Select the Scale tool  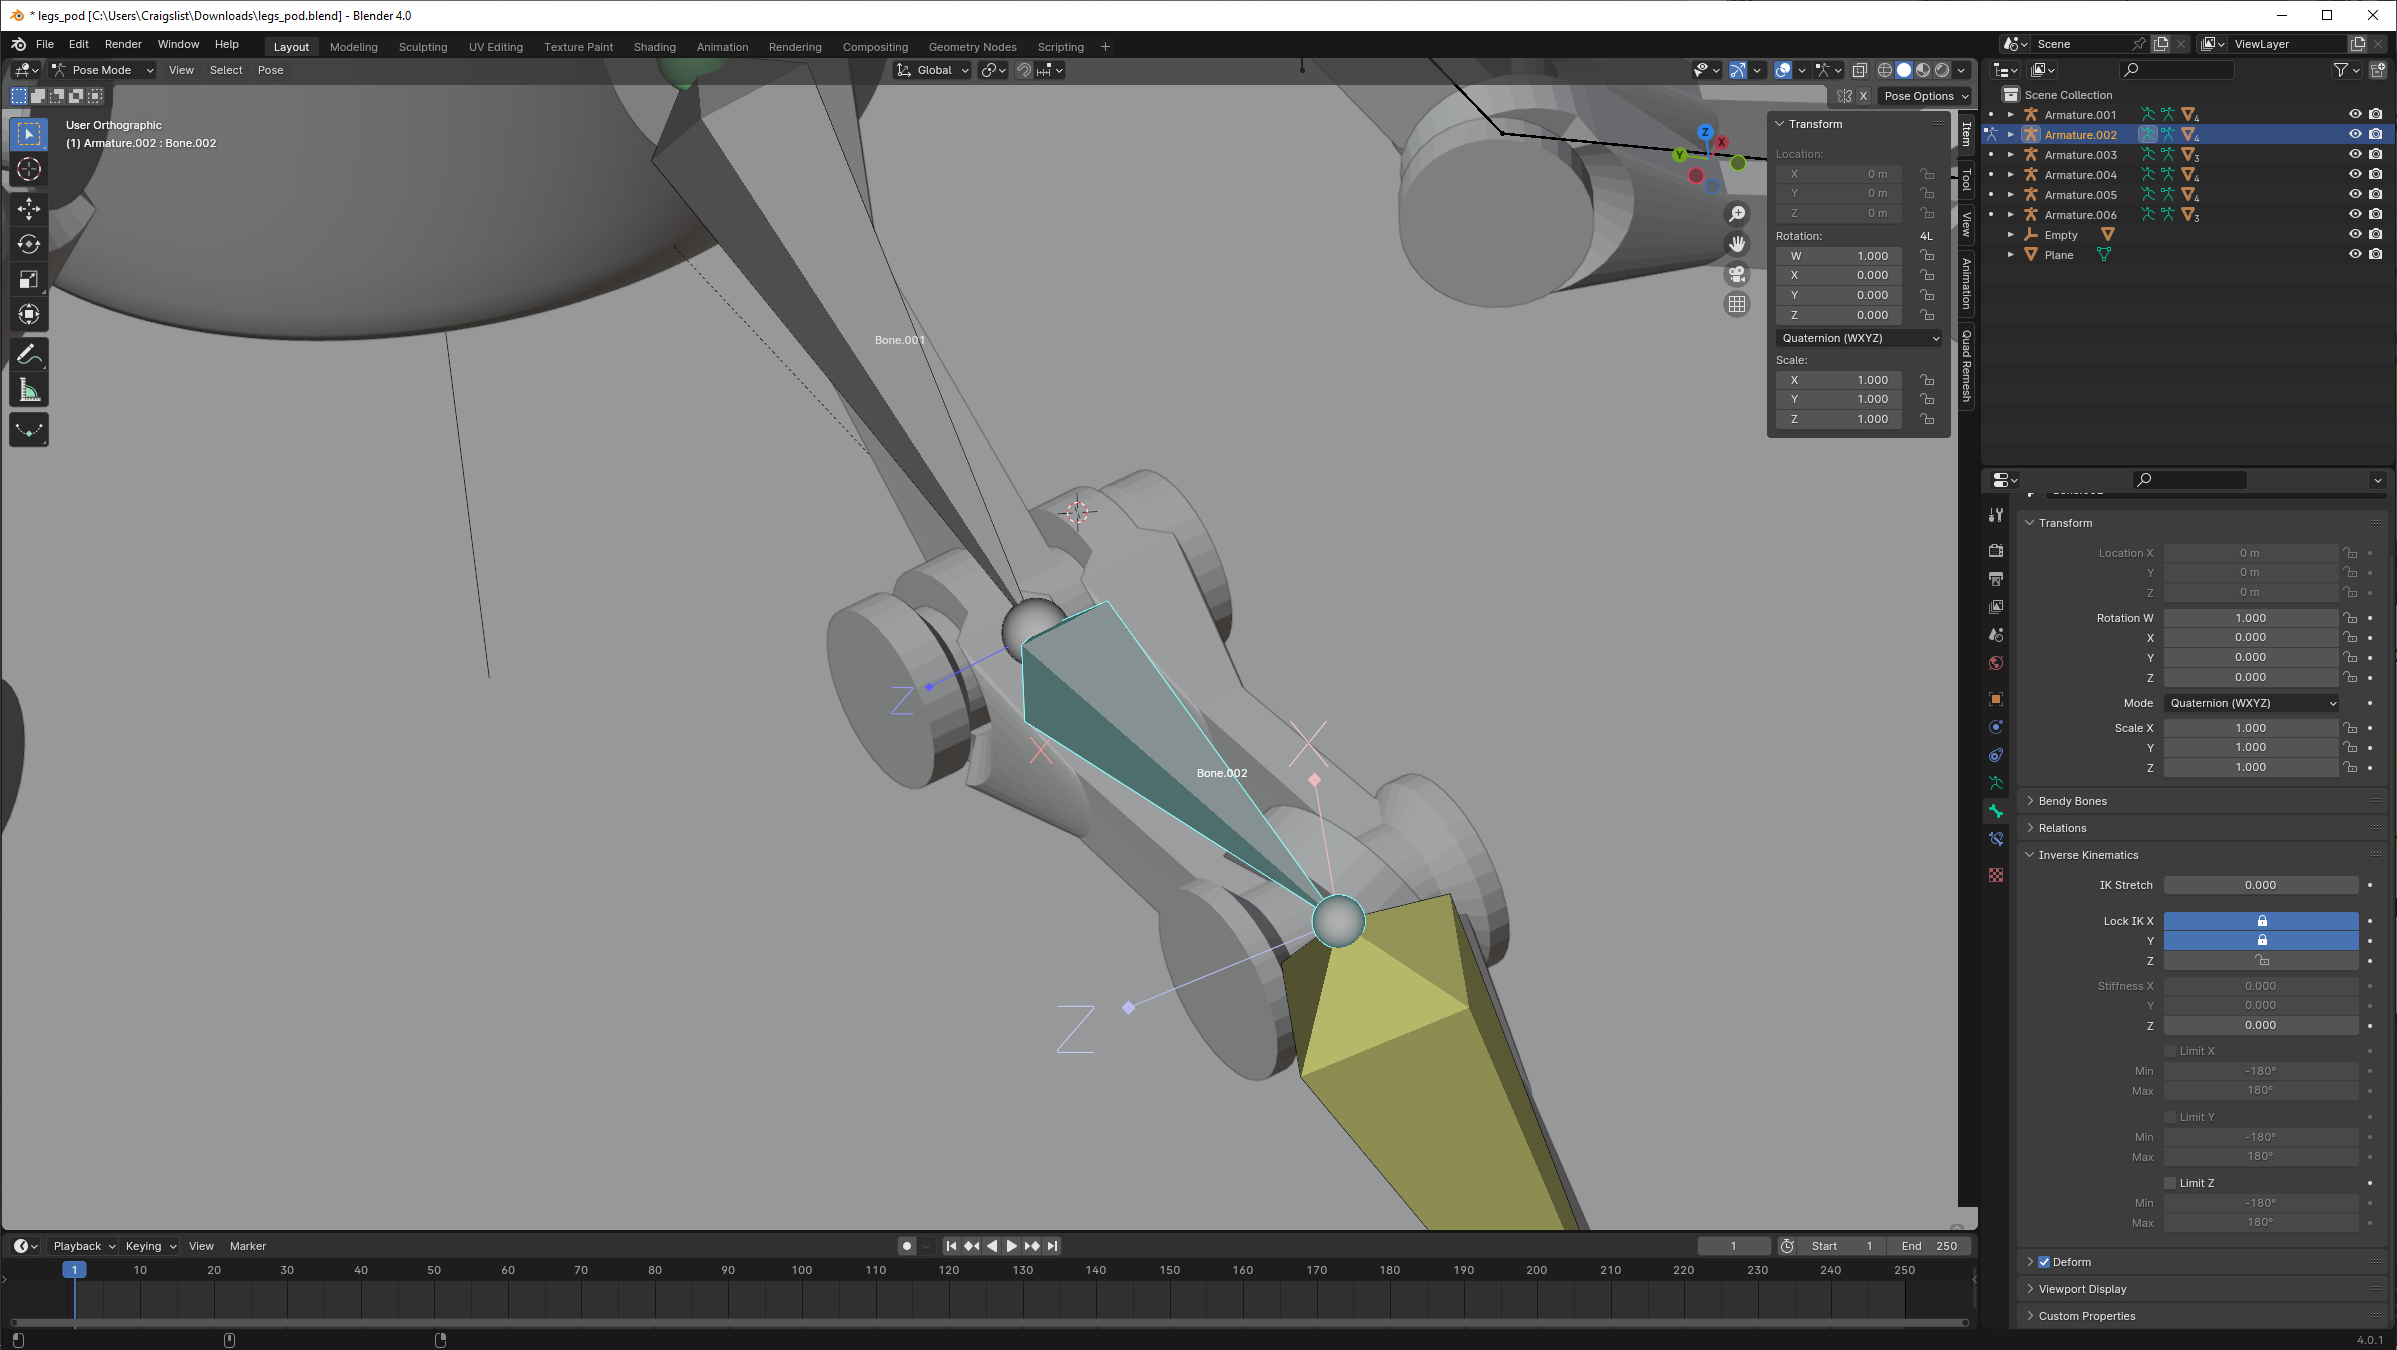pyautogui.click(x=29, y=279)
